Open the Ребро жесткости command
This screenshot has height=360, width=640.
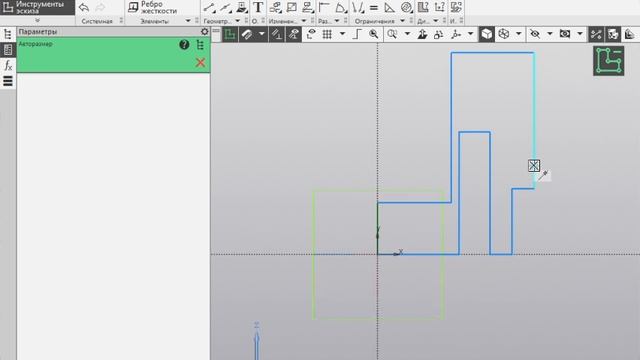coord(152,7)
